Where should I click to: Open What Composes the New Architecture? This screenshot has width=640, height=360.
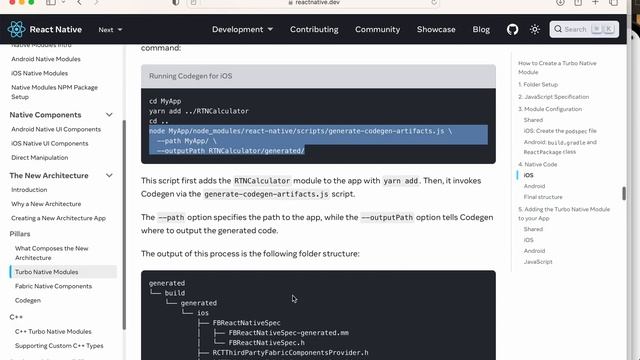(x=51, y=253)
